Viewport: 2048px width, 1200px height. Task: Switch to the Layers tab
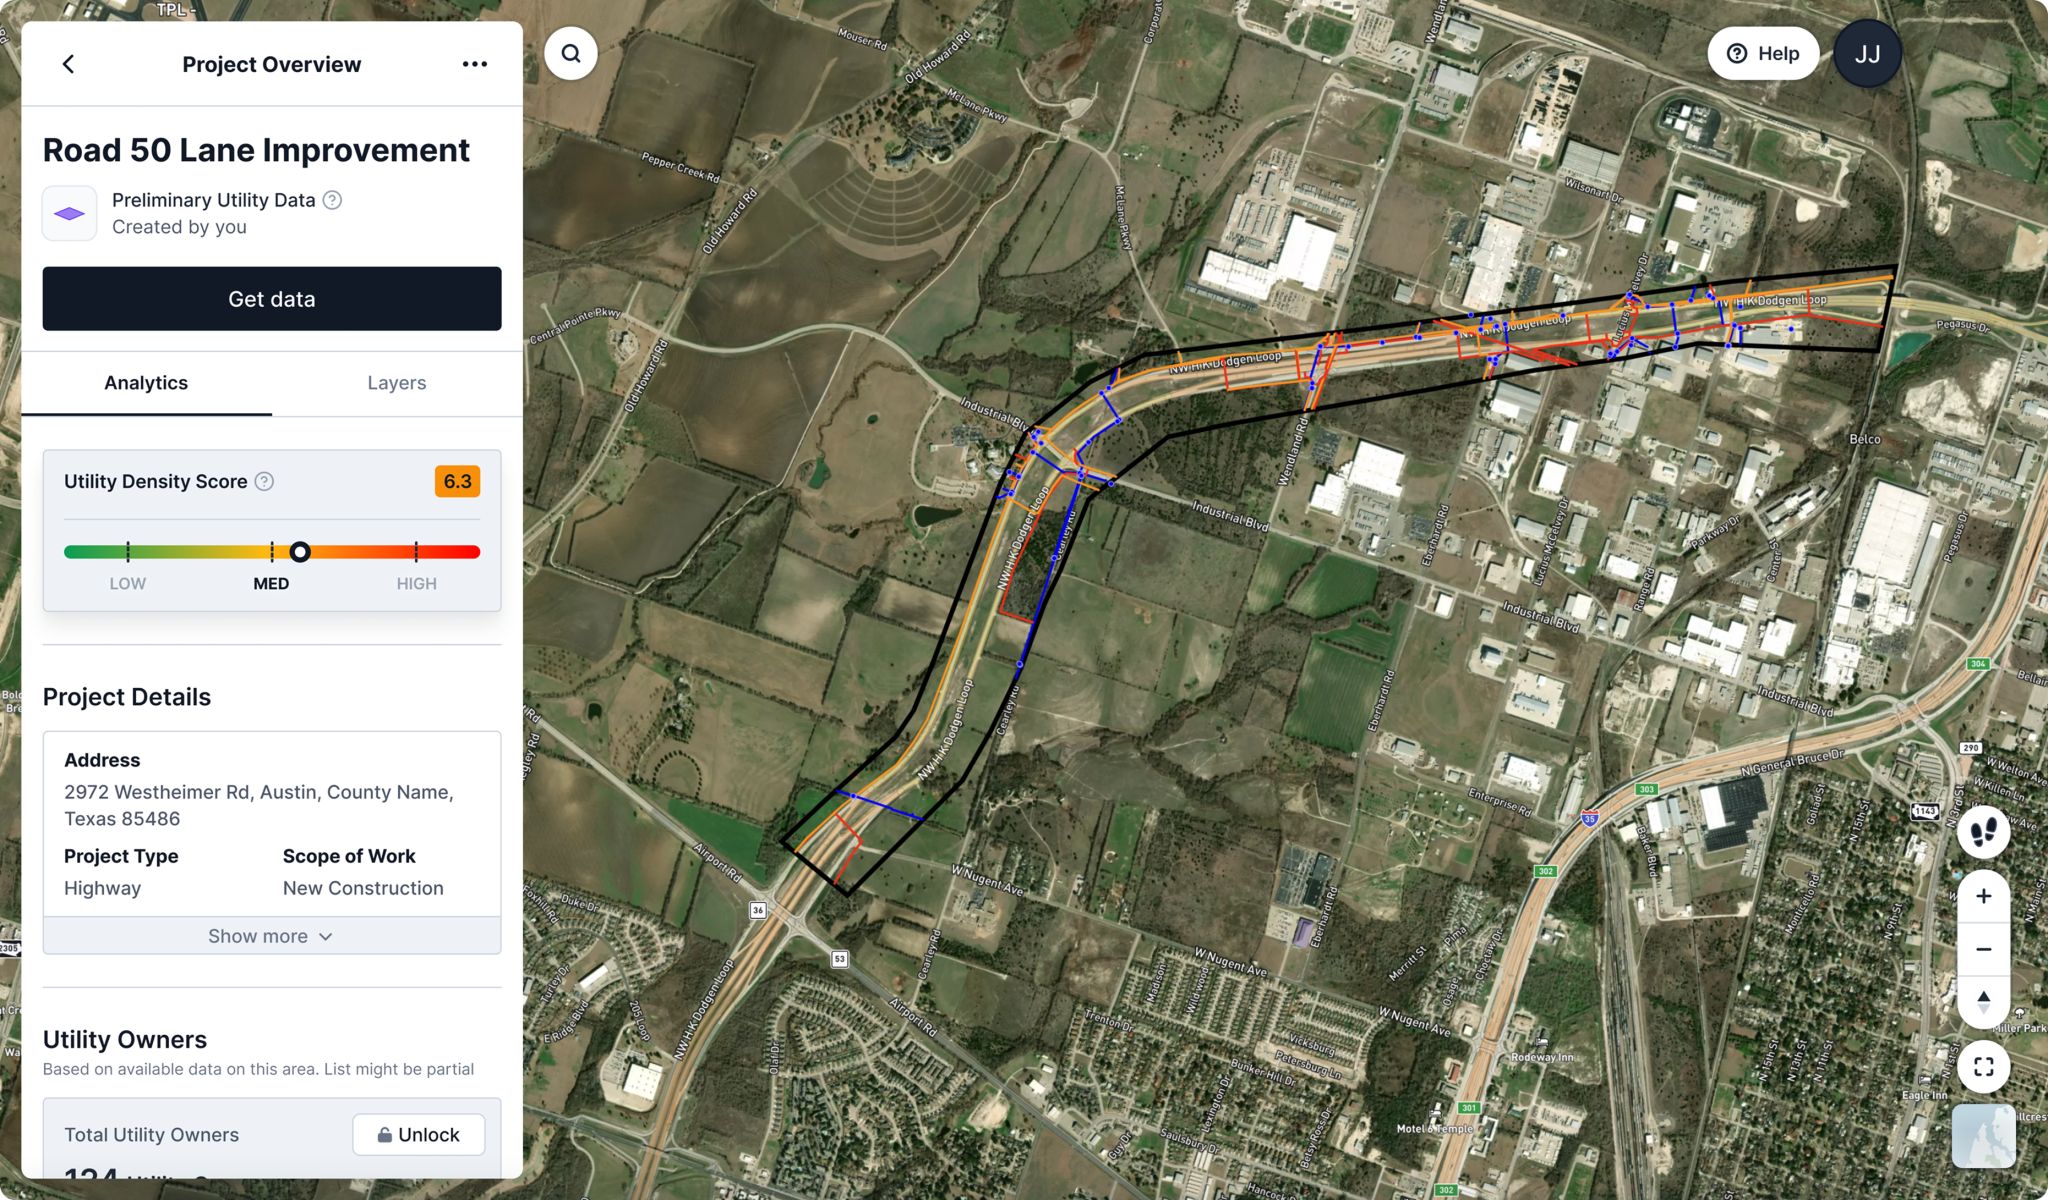coord(396,383)
